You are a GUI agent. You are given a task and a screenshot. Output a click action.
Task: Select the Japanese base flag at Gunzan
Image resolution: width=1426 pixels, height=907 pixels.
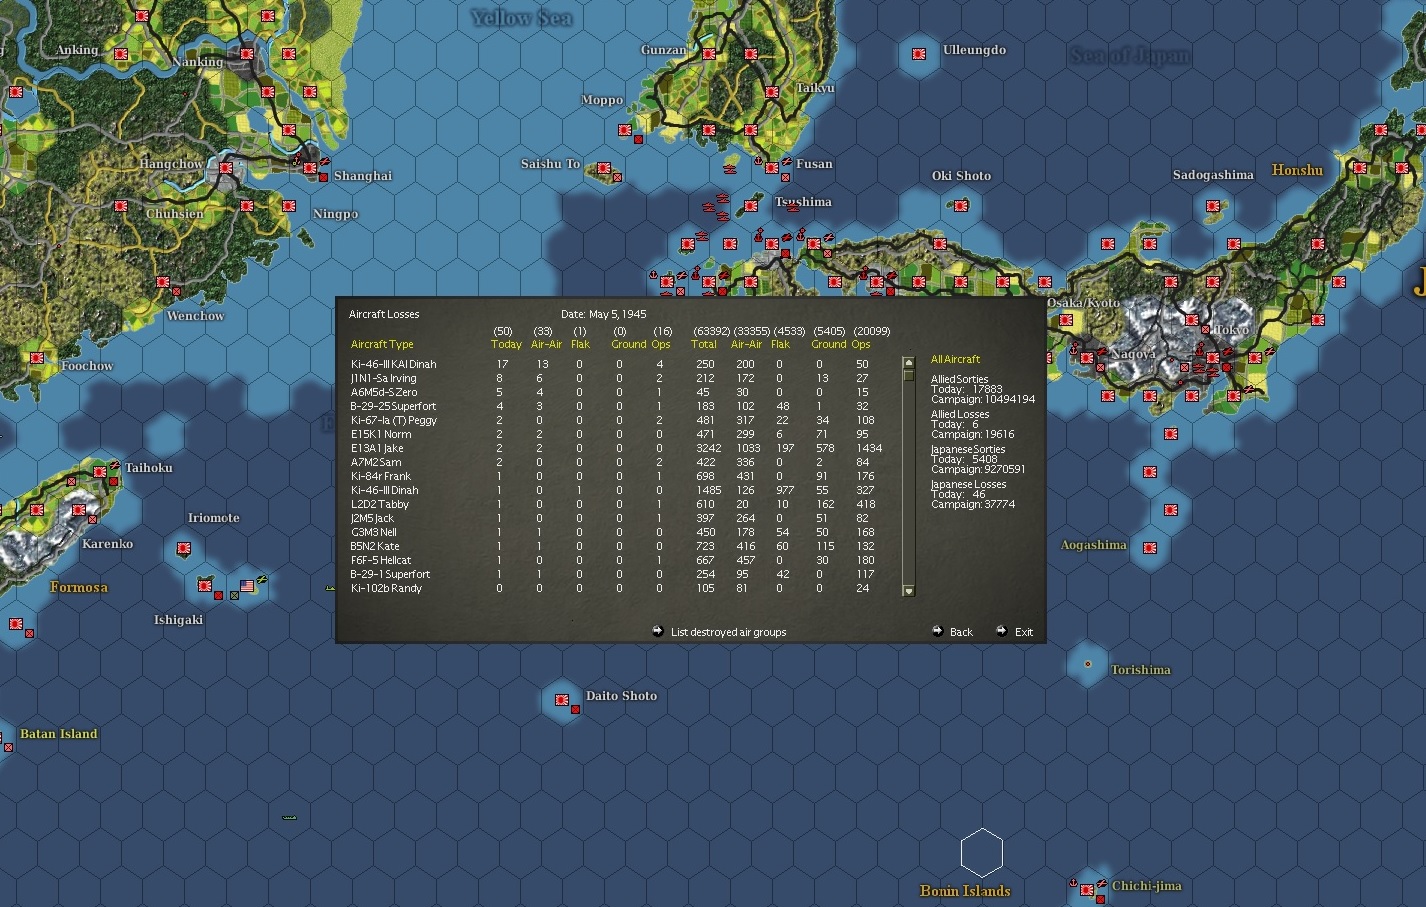click(709, 54)
